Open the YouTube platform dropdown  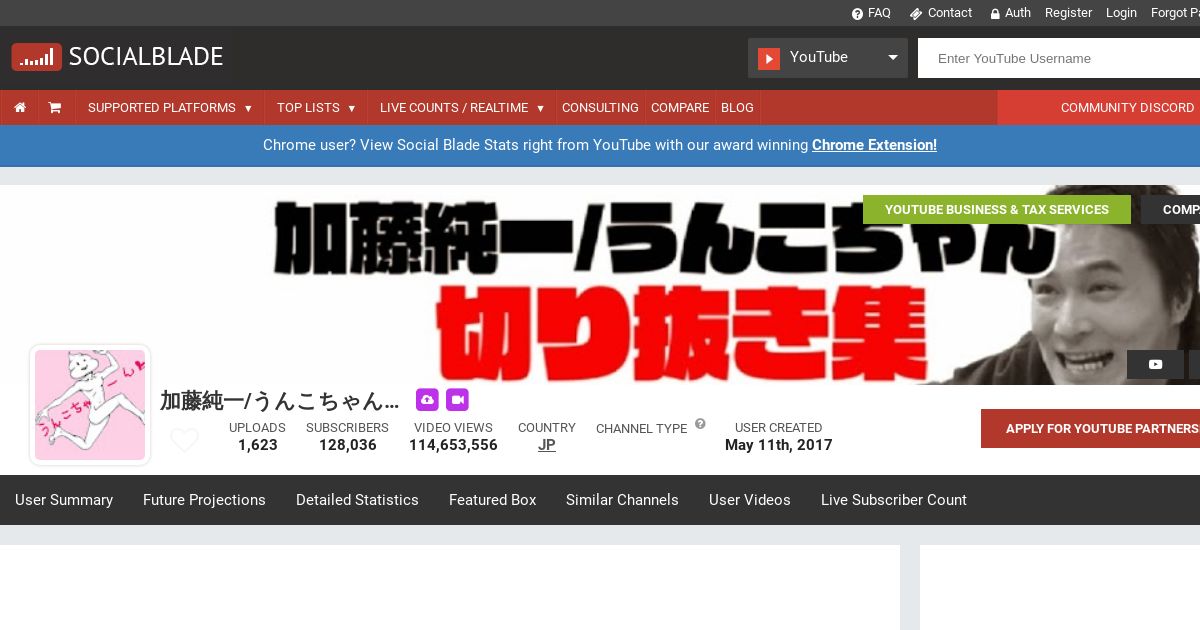pos(828,58)
